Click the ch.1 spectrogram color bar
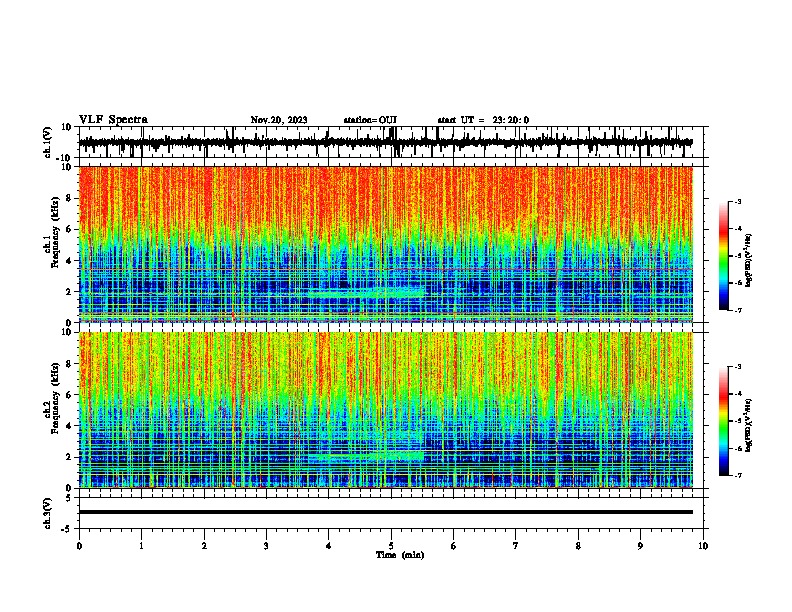Viewport: 792px width, 612px height. (x=723, y=255)
